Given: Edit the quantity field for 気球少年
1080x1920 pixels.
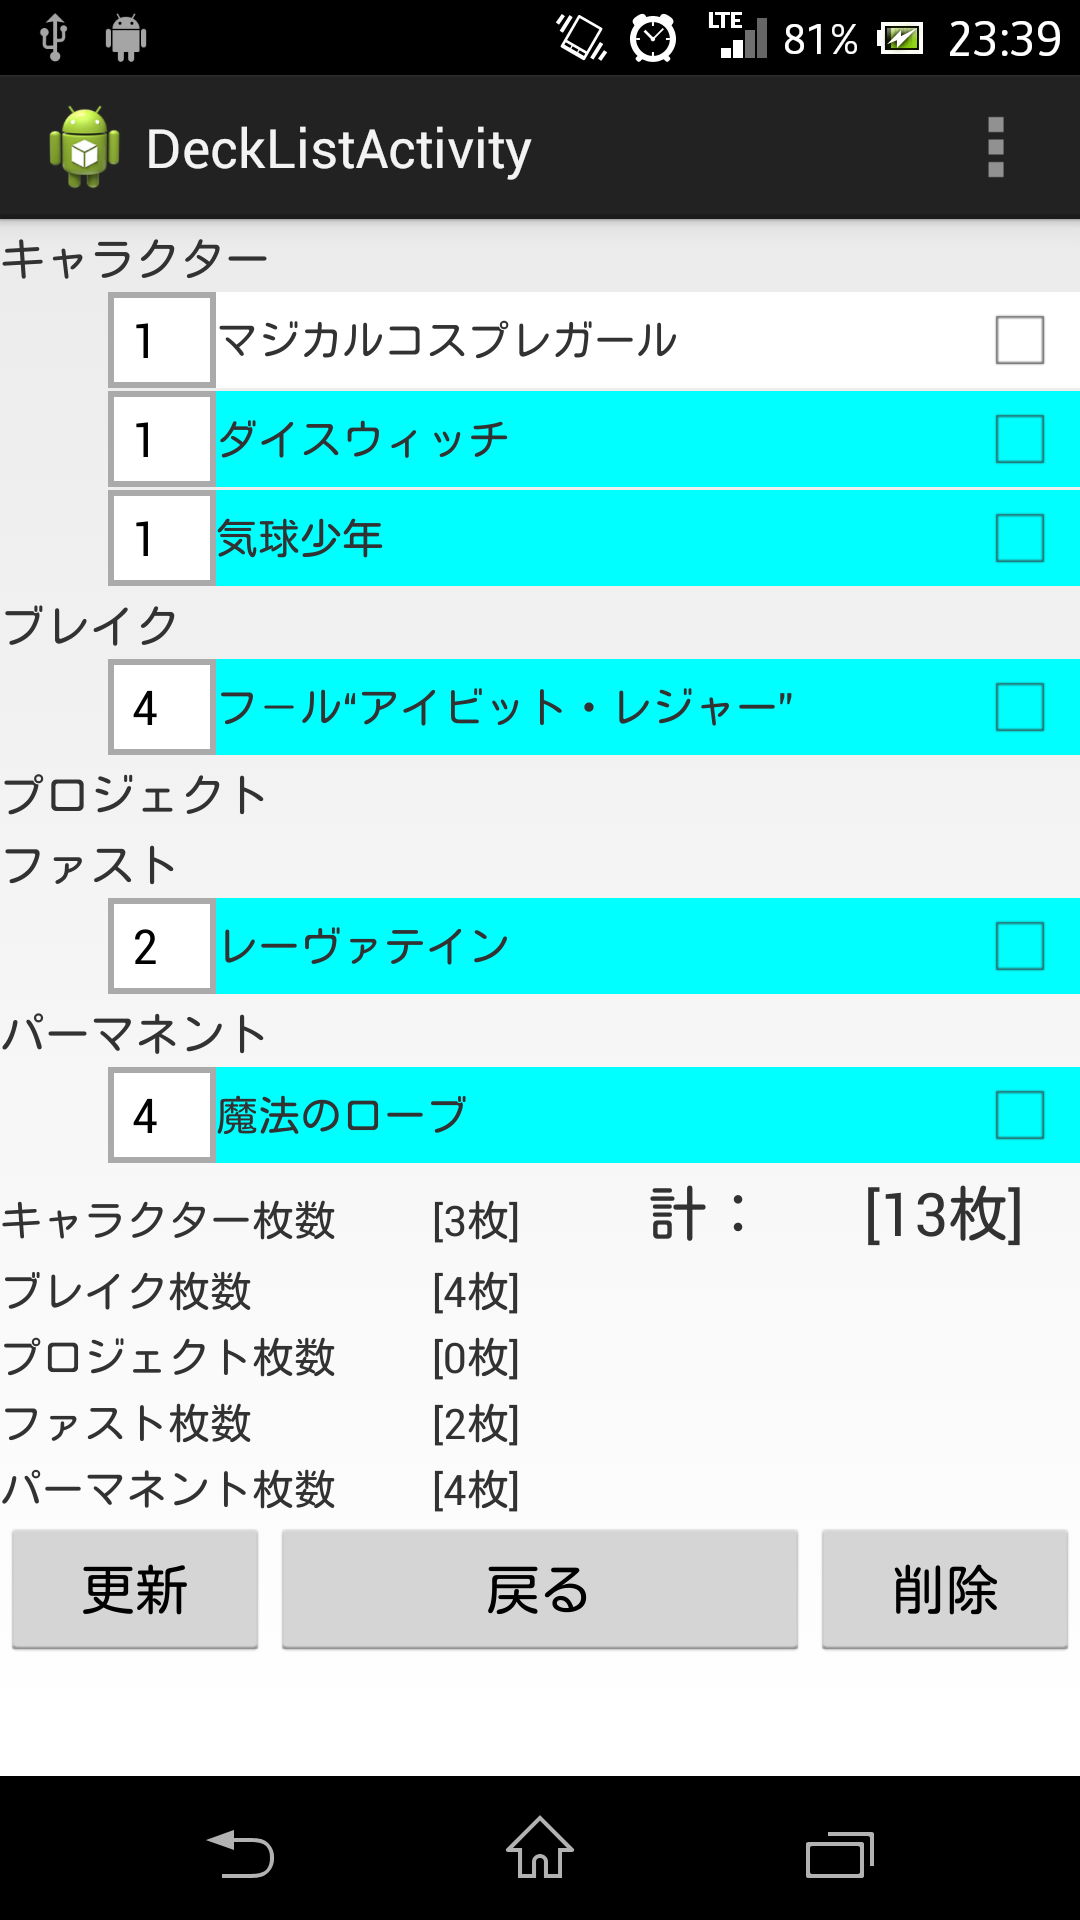Looking at the screenshot, I should tap(162, 538).
